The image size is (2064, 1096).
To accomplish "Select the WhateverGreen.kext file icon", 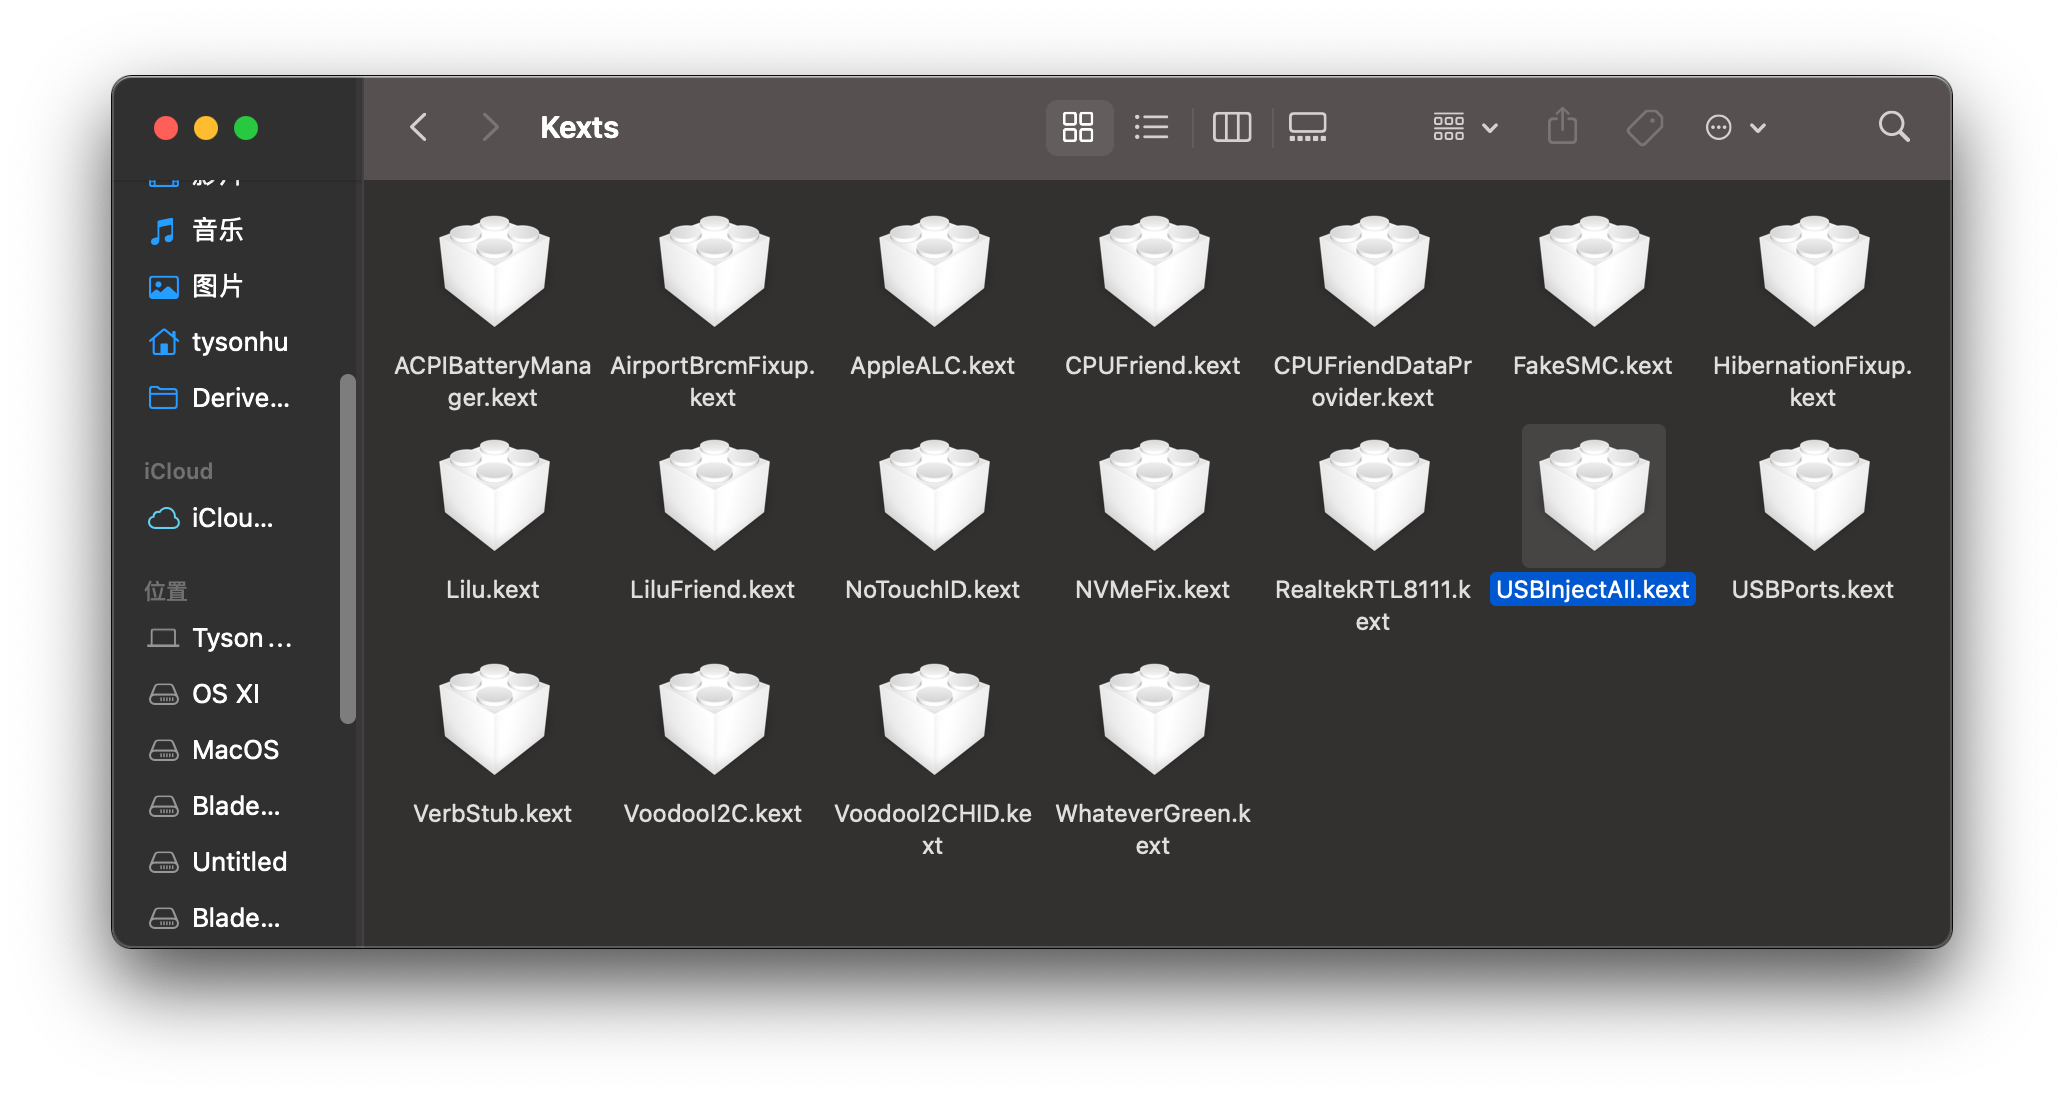I will point(1154,721).
